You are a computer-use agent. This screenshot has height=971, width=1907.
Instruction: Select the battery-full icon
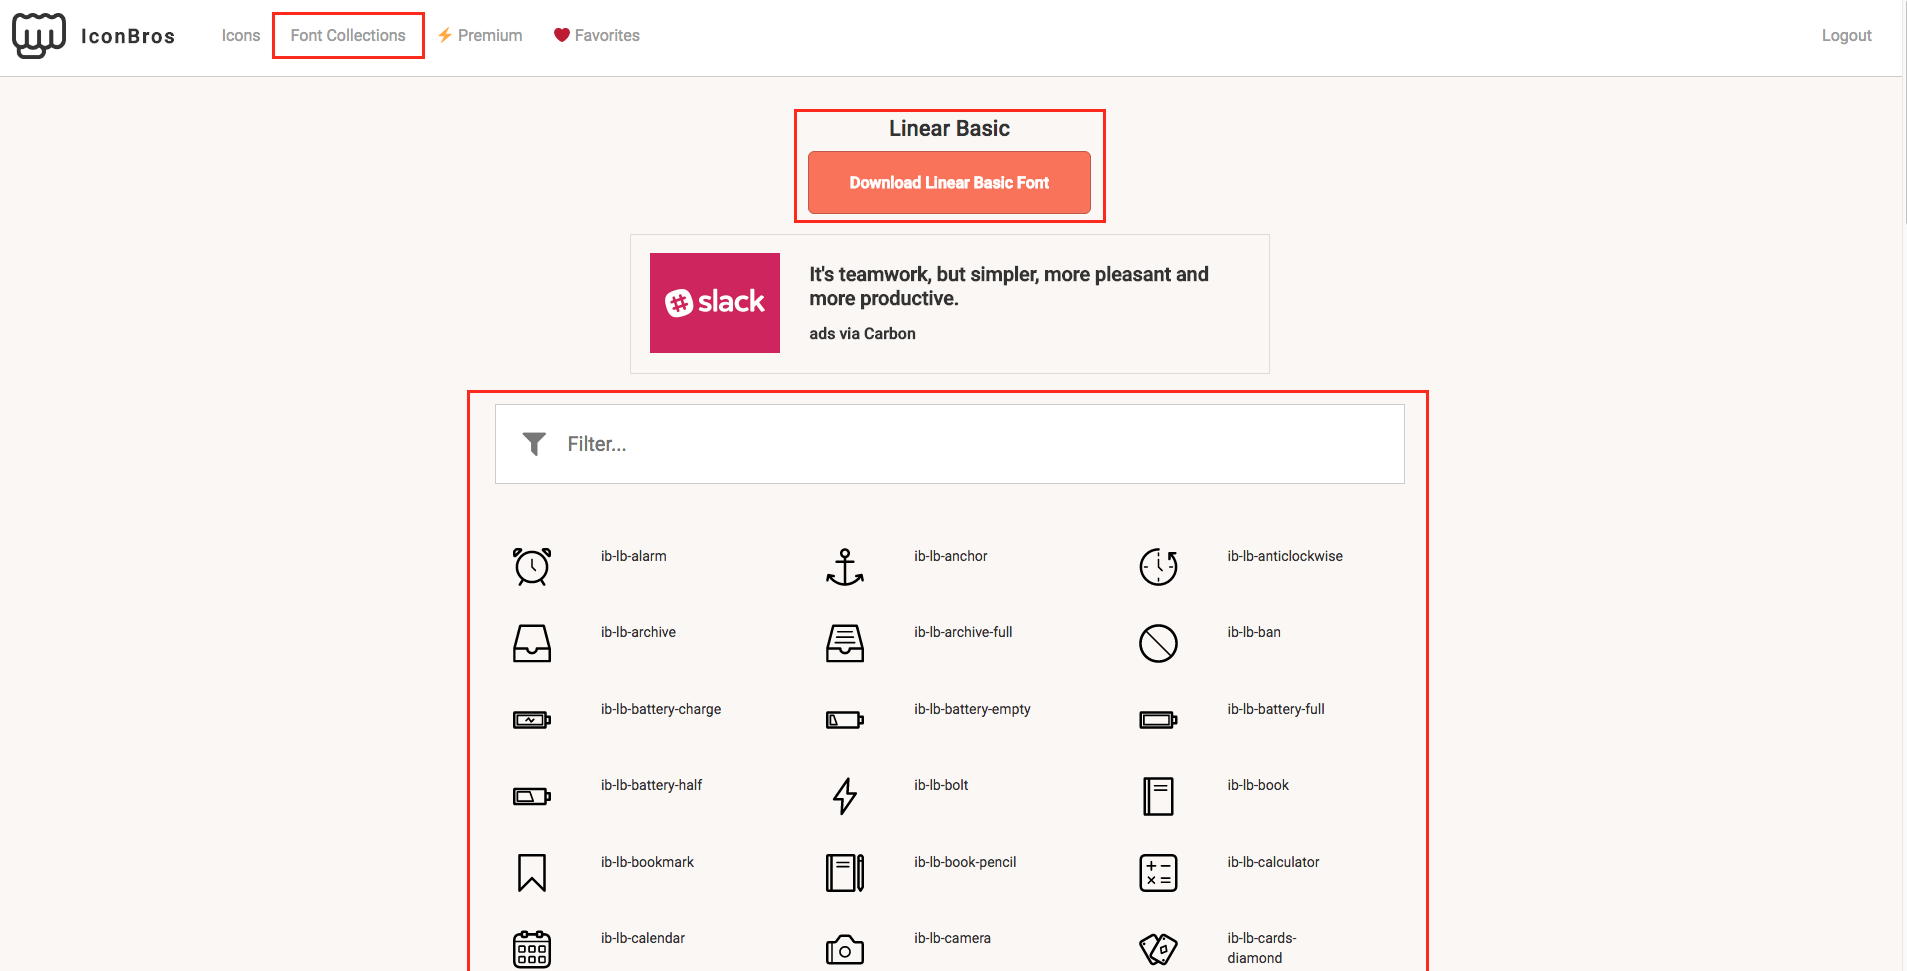(x=1158, y=720)
